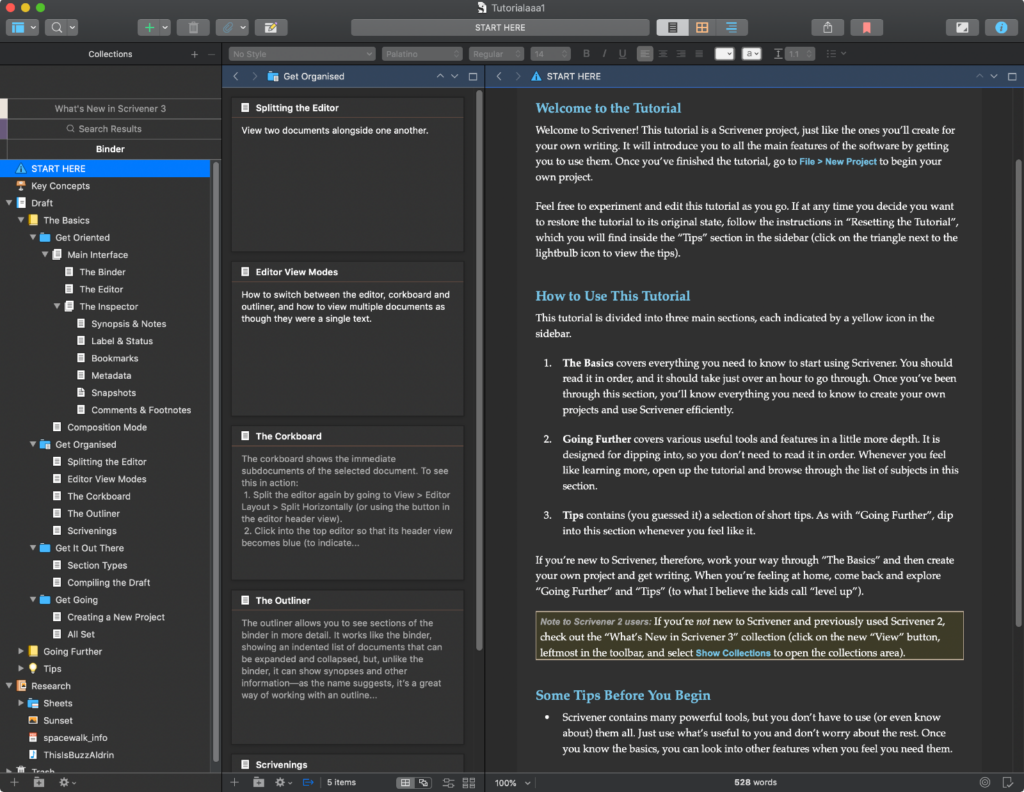This screenshot has height=792, width=1024.
Task: Click the corkboard vertical scrollbar
Action: 479,369
